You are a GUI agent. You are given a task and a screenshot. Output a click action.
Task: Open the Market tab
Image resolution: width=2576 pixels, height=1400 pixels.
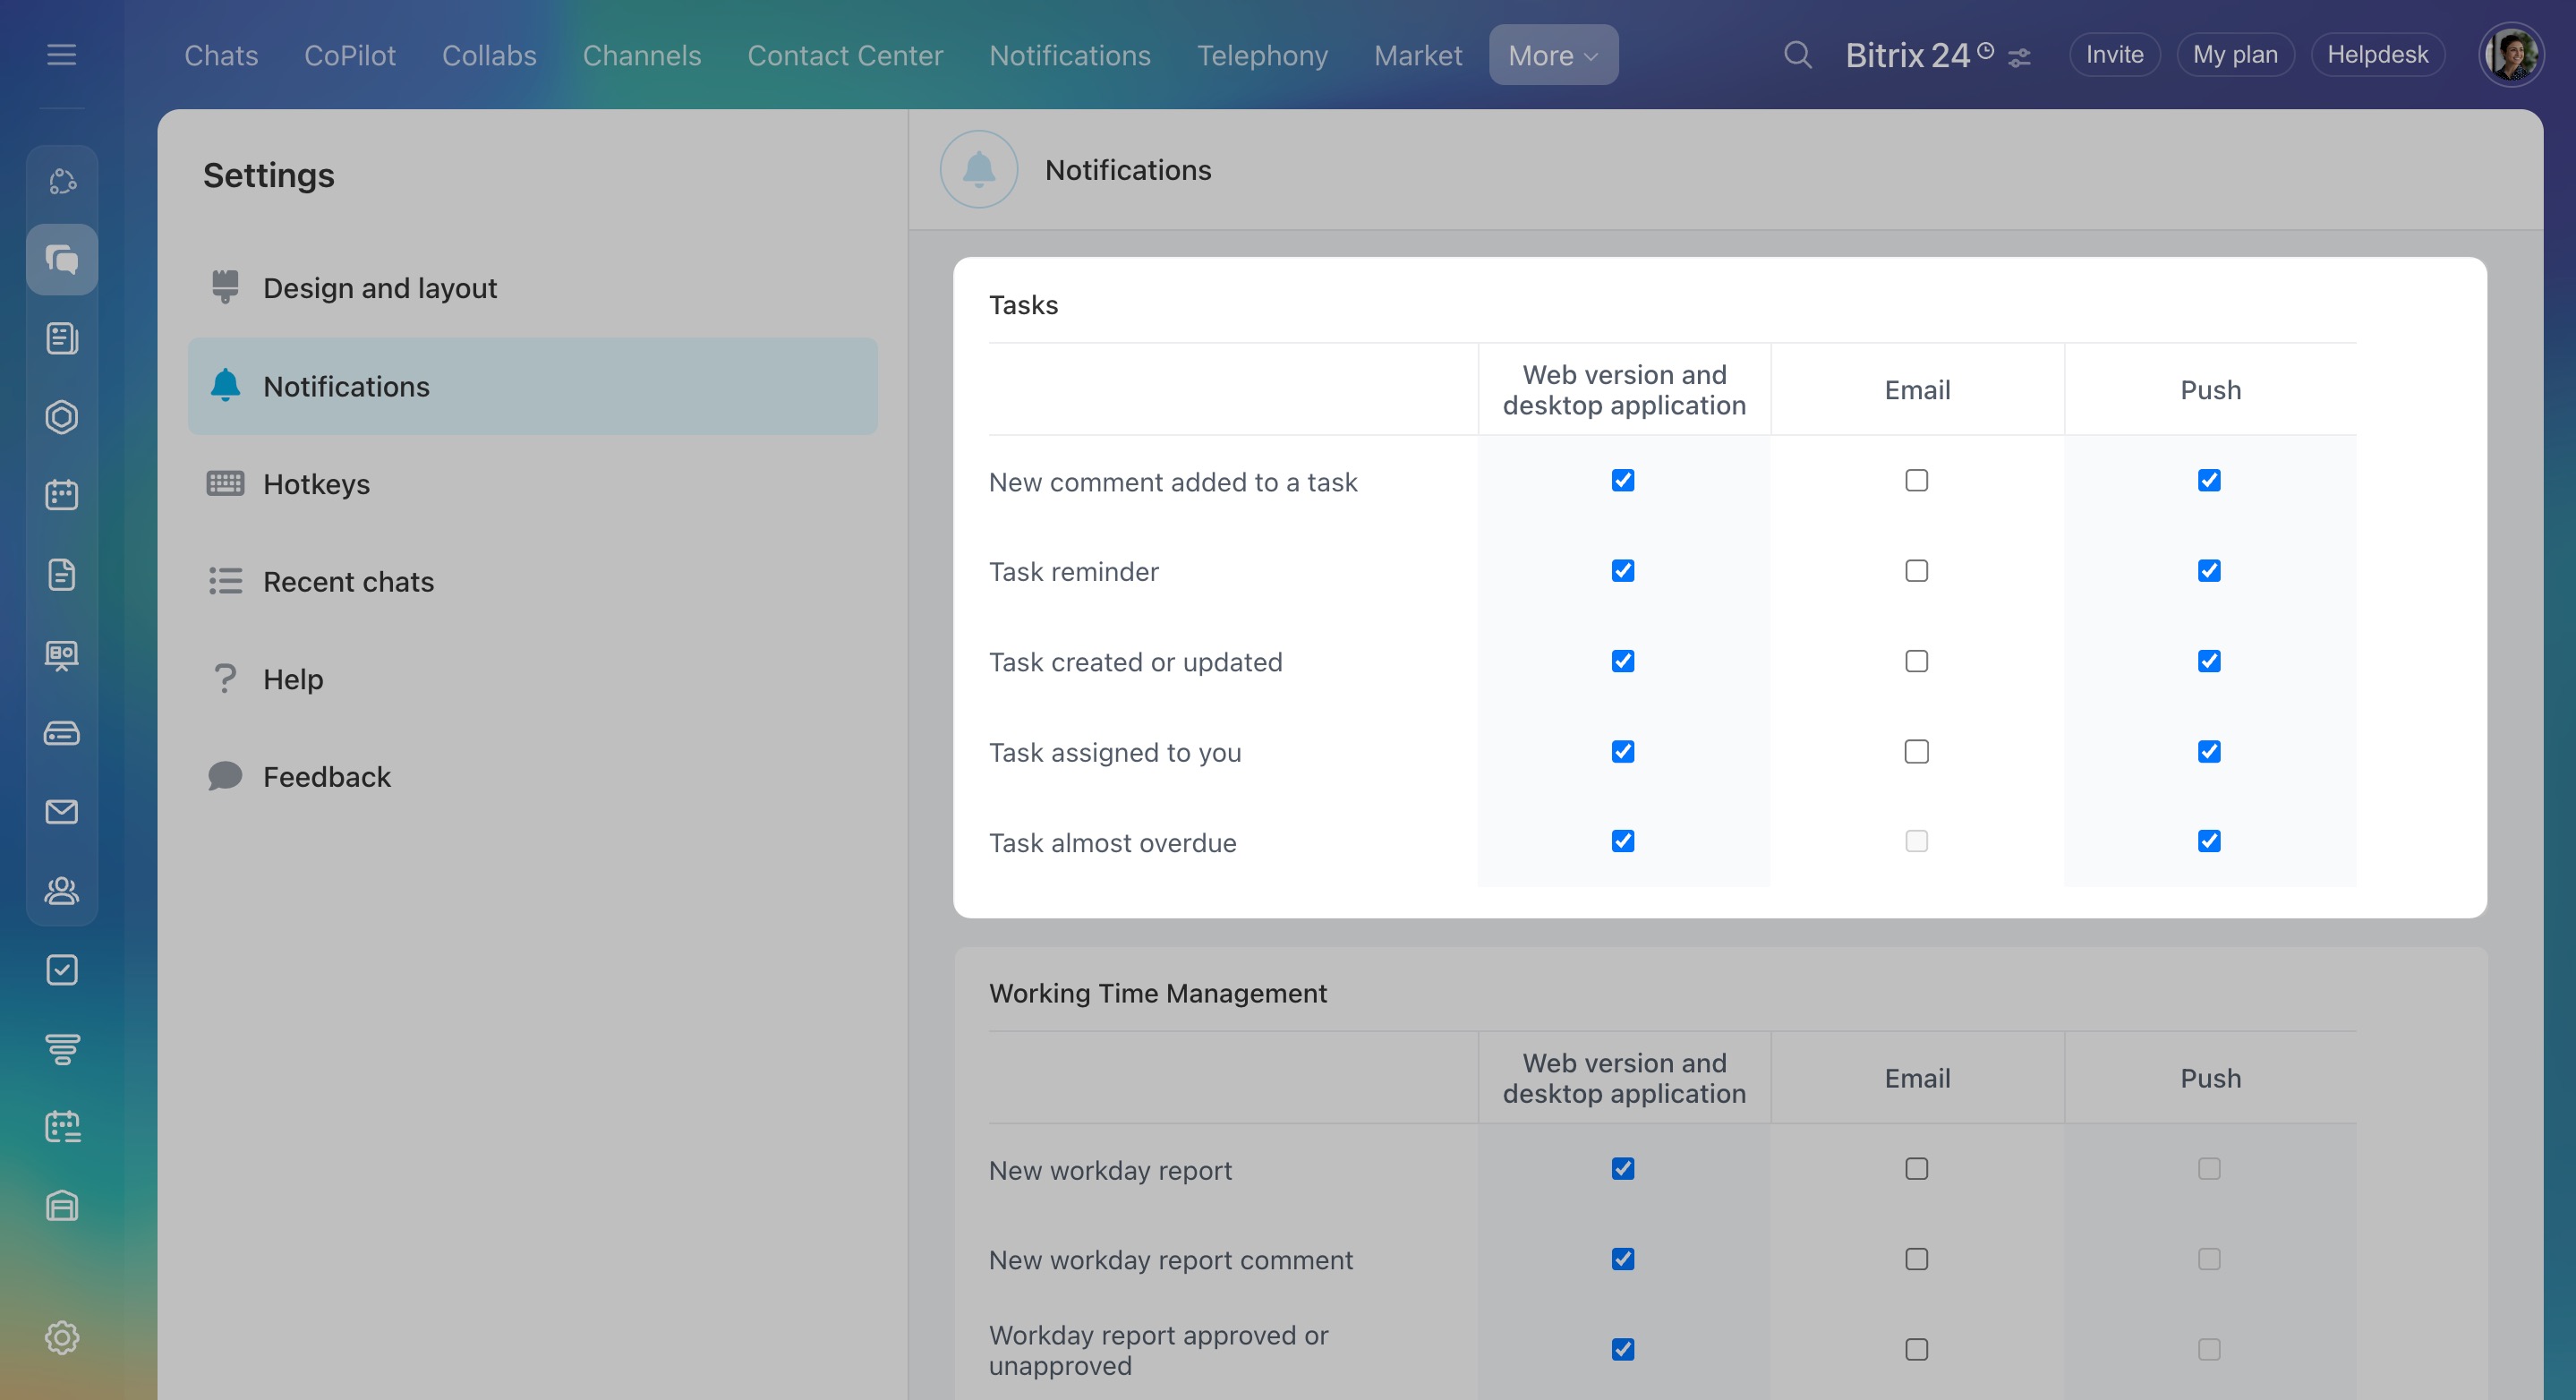coord(1418,55)
